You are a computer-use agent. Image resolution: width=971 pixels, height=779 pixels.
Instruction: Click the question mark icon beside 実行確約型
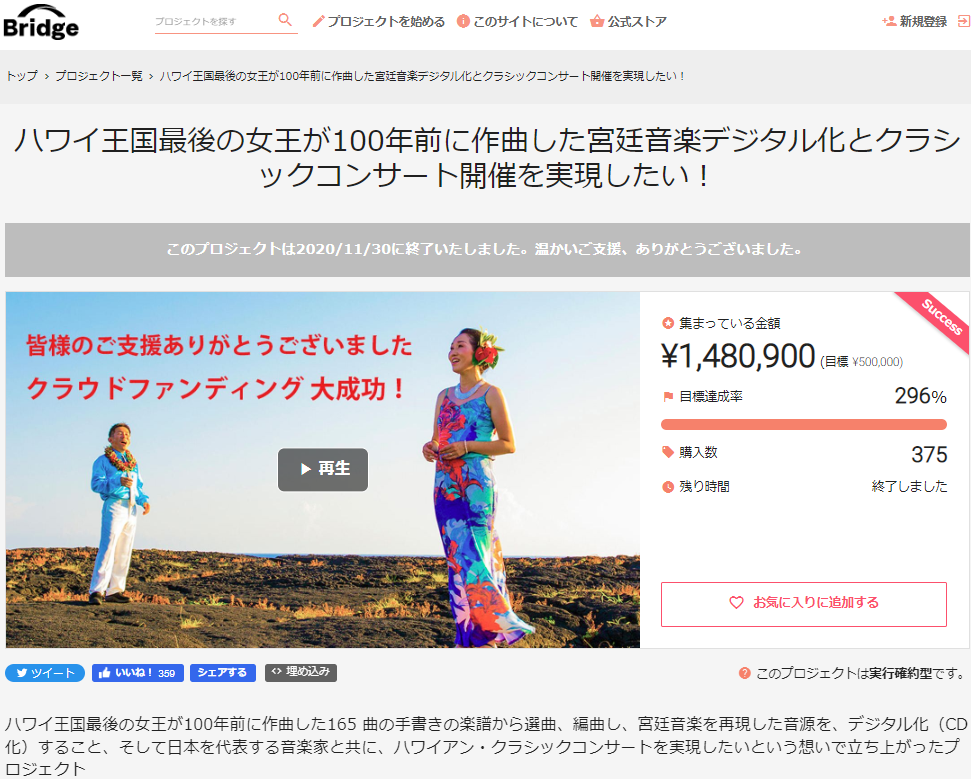tap(744, 673)
